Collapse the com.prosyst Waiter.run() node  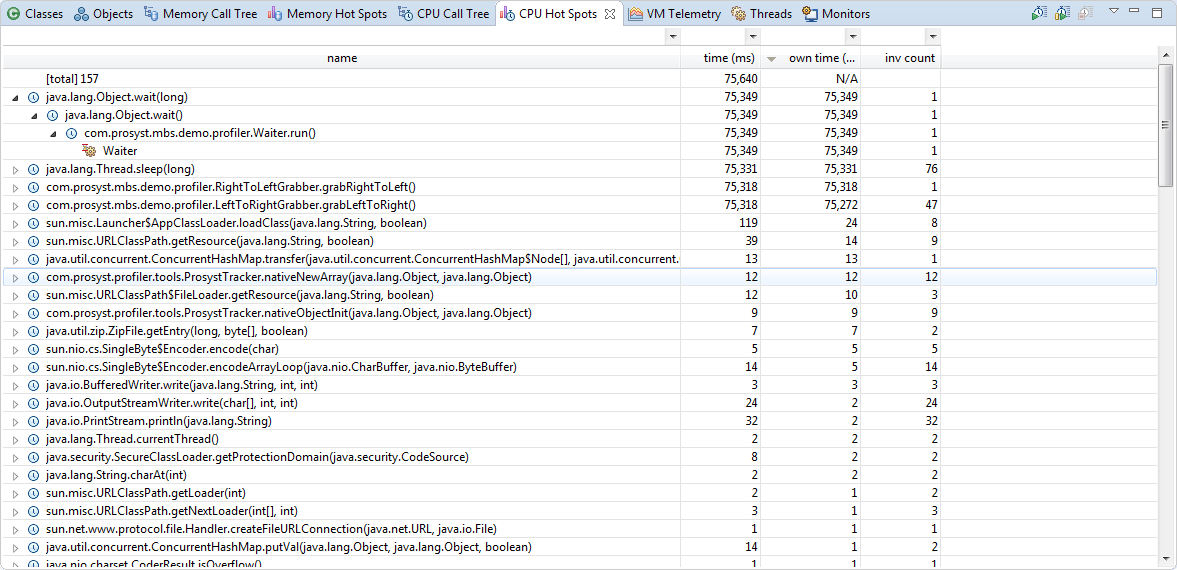coord(53,134)
